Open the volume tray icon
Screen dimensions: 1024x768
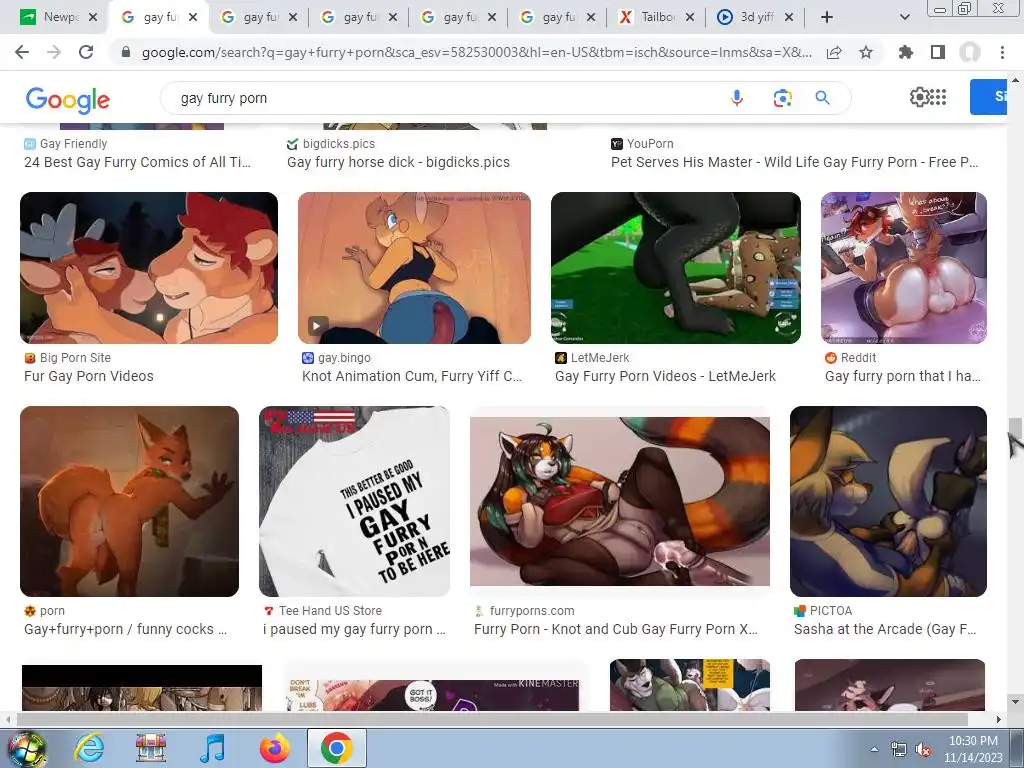923,750
